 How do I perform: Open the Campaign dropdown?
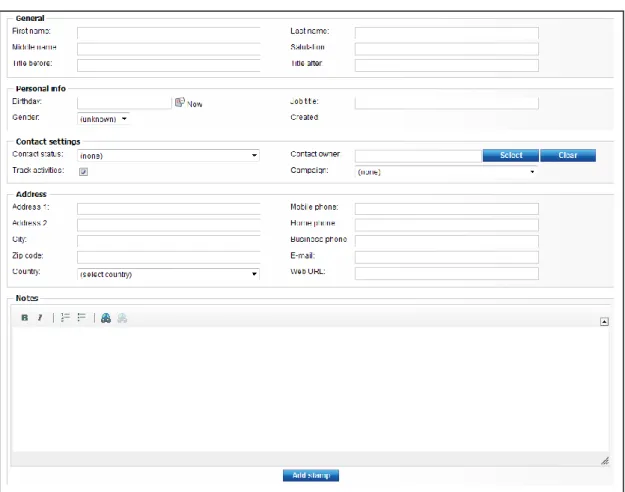coord(446,172)
